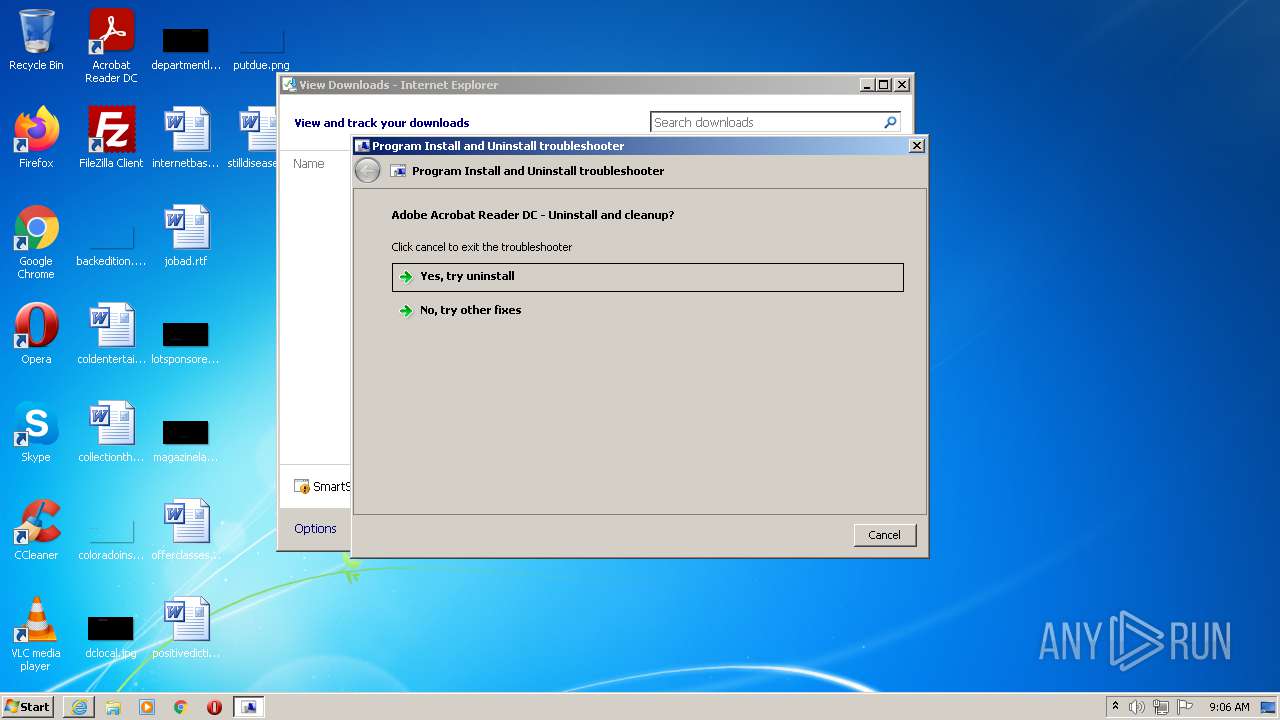The image size is (1280, 720).
Task: Open Opera from taskbar
Action: 215,707
